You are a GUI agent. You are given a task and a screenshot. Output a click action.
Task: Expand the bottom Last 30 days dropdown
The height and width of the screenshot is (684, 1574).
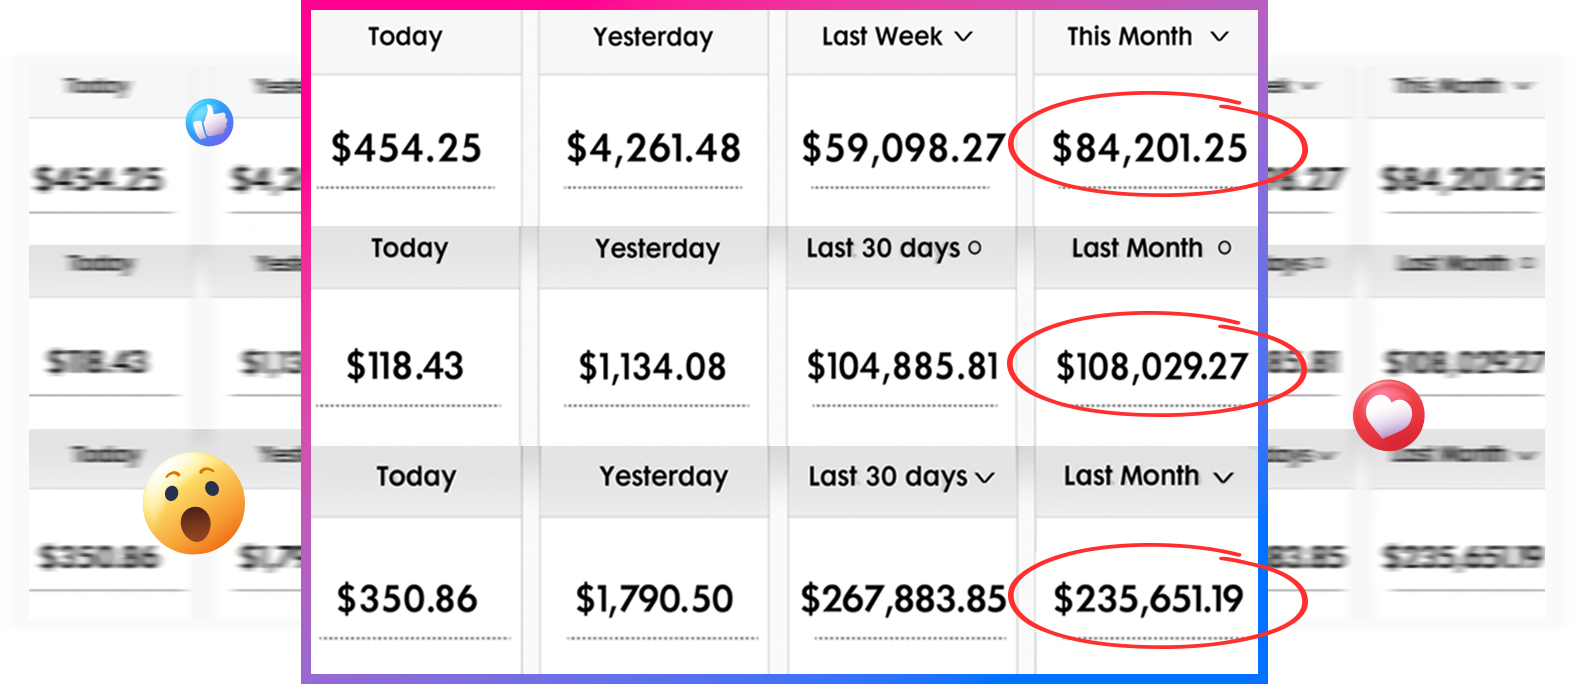pyautogui.click(x=985, y=478)
